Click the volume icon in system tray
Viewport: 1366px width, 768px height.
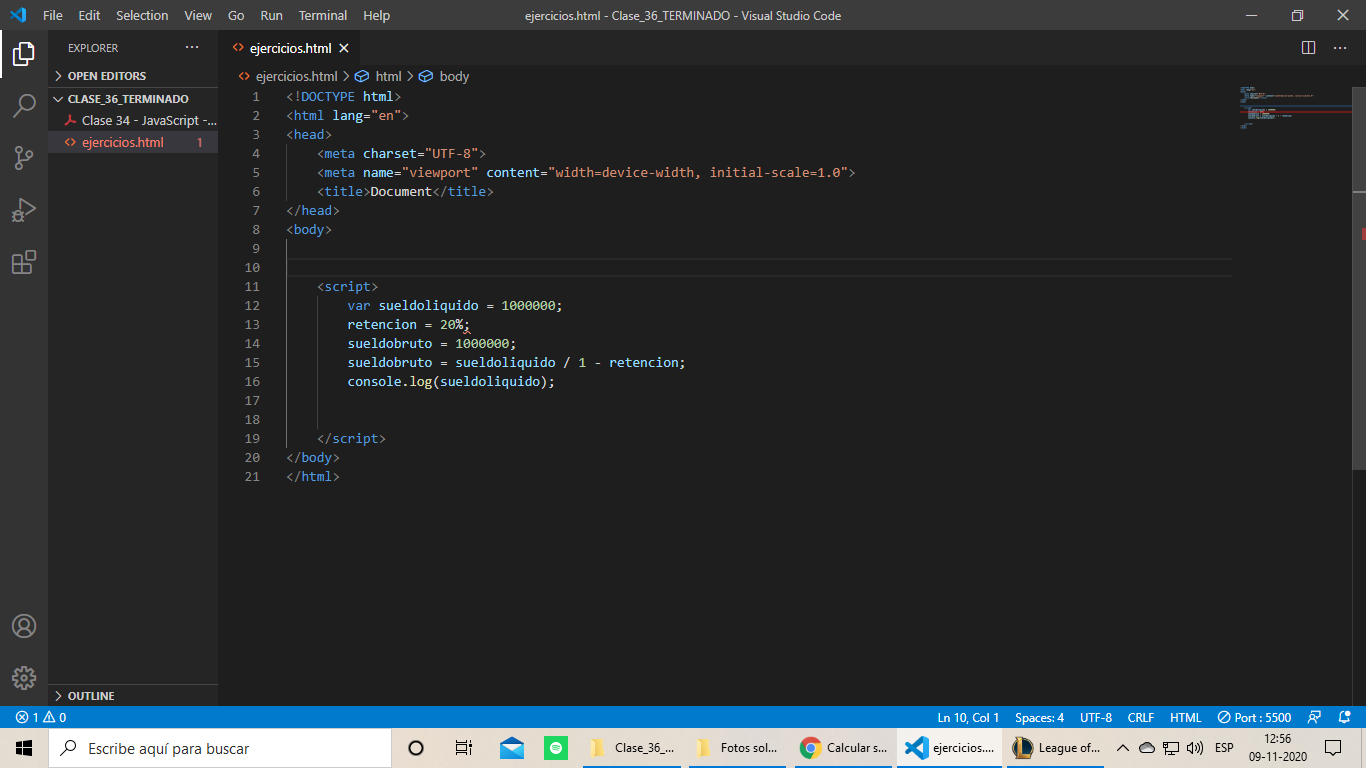[x=1195, y=748]
